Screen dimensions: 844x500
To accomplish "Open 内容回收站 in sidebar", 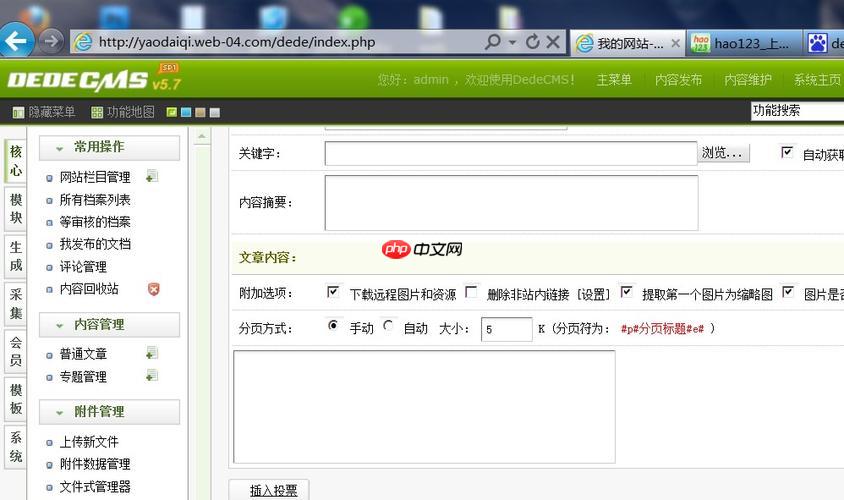I will [89, 288].
